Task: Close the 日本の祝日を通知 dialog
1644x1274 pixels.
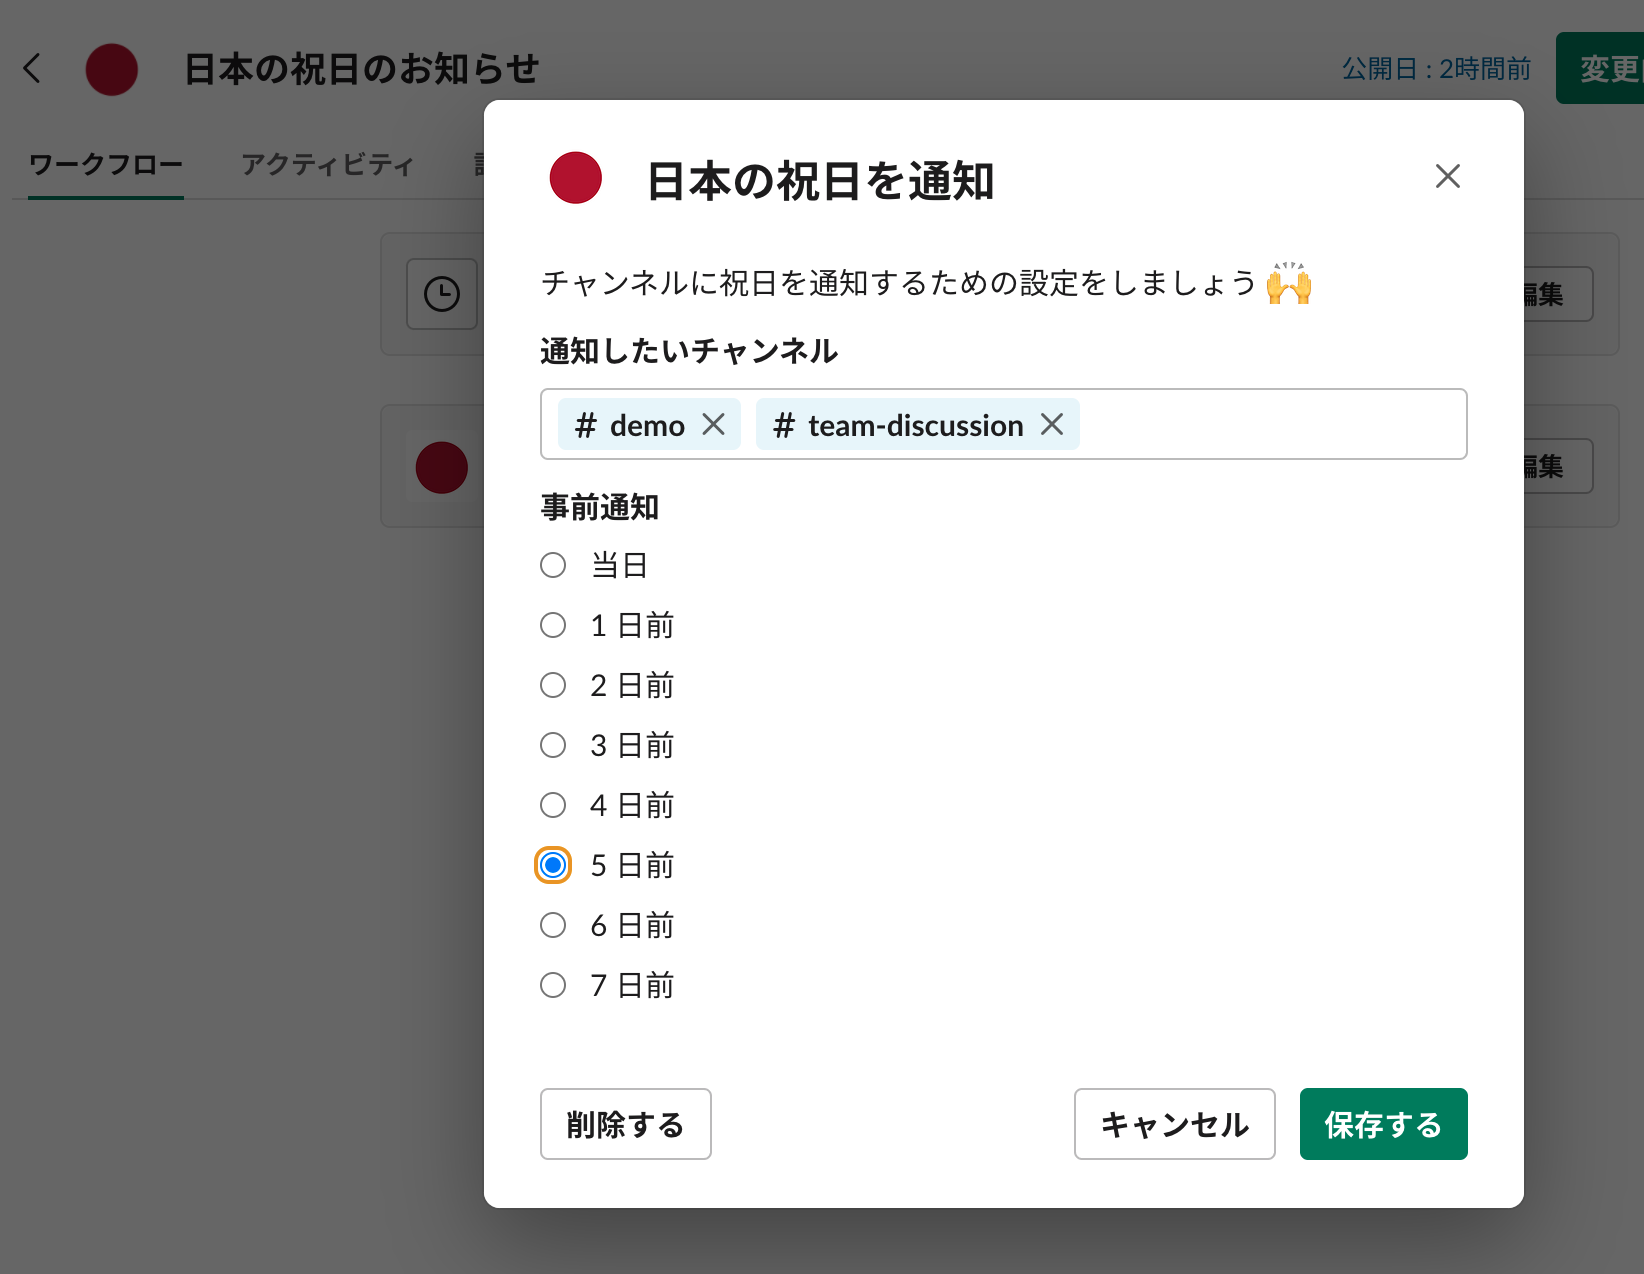Action: click(1447, 177)
